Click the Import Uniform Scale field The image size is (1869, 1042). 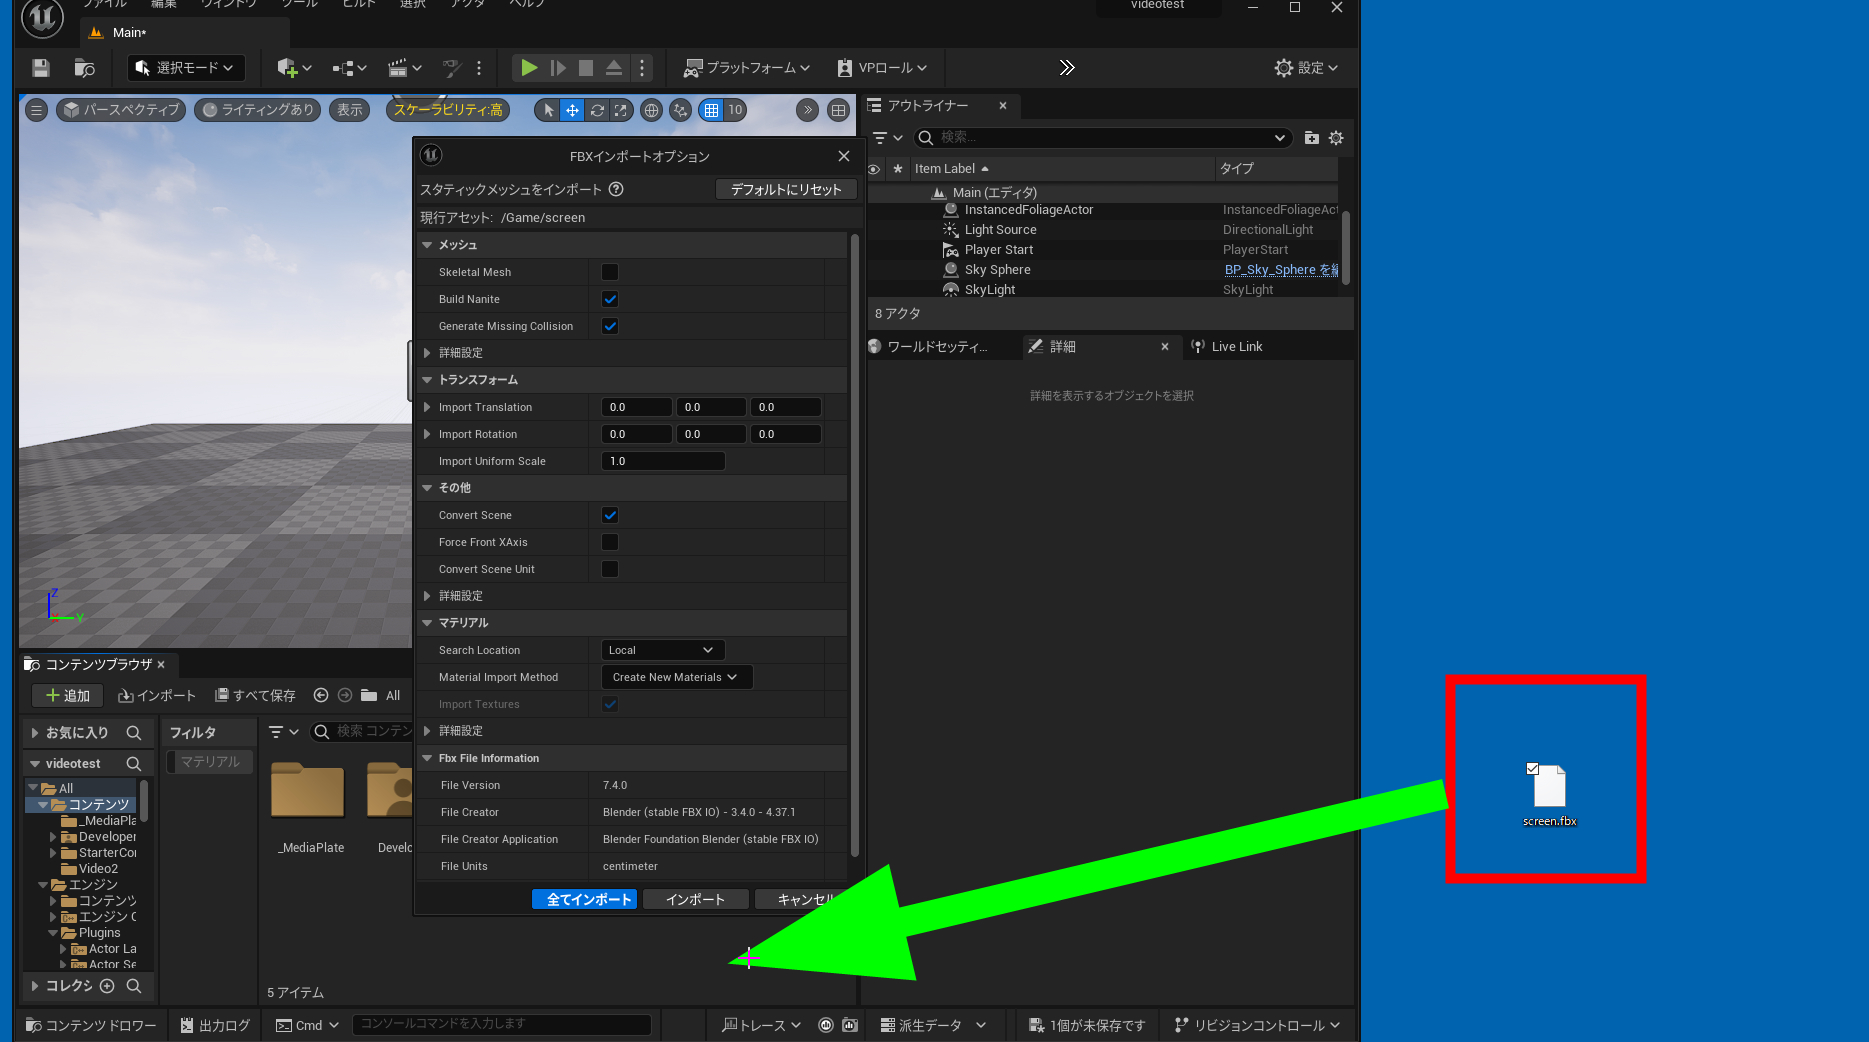[662, 461]
